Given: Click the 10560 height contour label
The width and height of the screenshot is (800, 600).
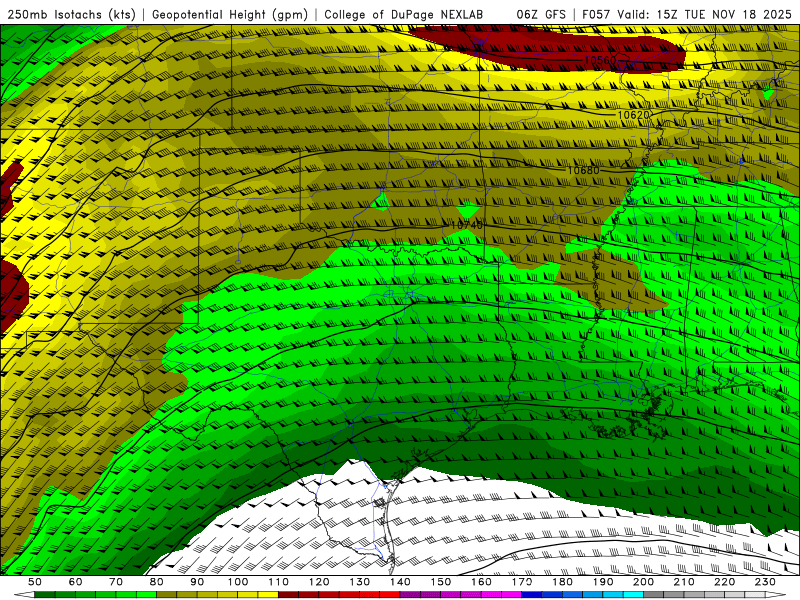Looking at the screenshot, I should 600,61.
